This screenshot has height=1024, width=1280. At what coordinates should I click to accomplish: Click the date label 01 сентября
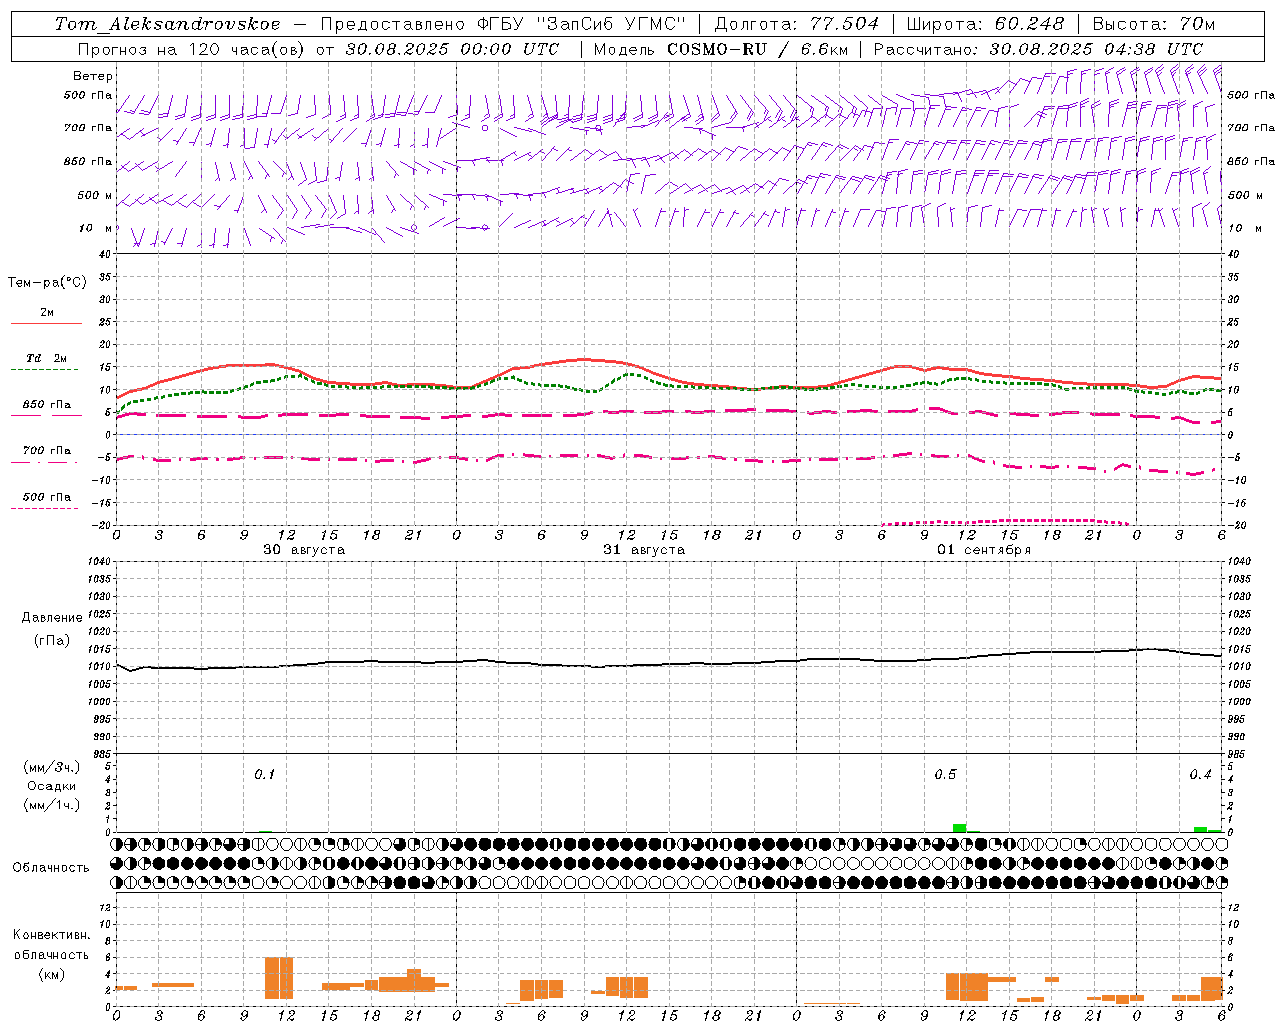[x=984, y=550]
